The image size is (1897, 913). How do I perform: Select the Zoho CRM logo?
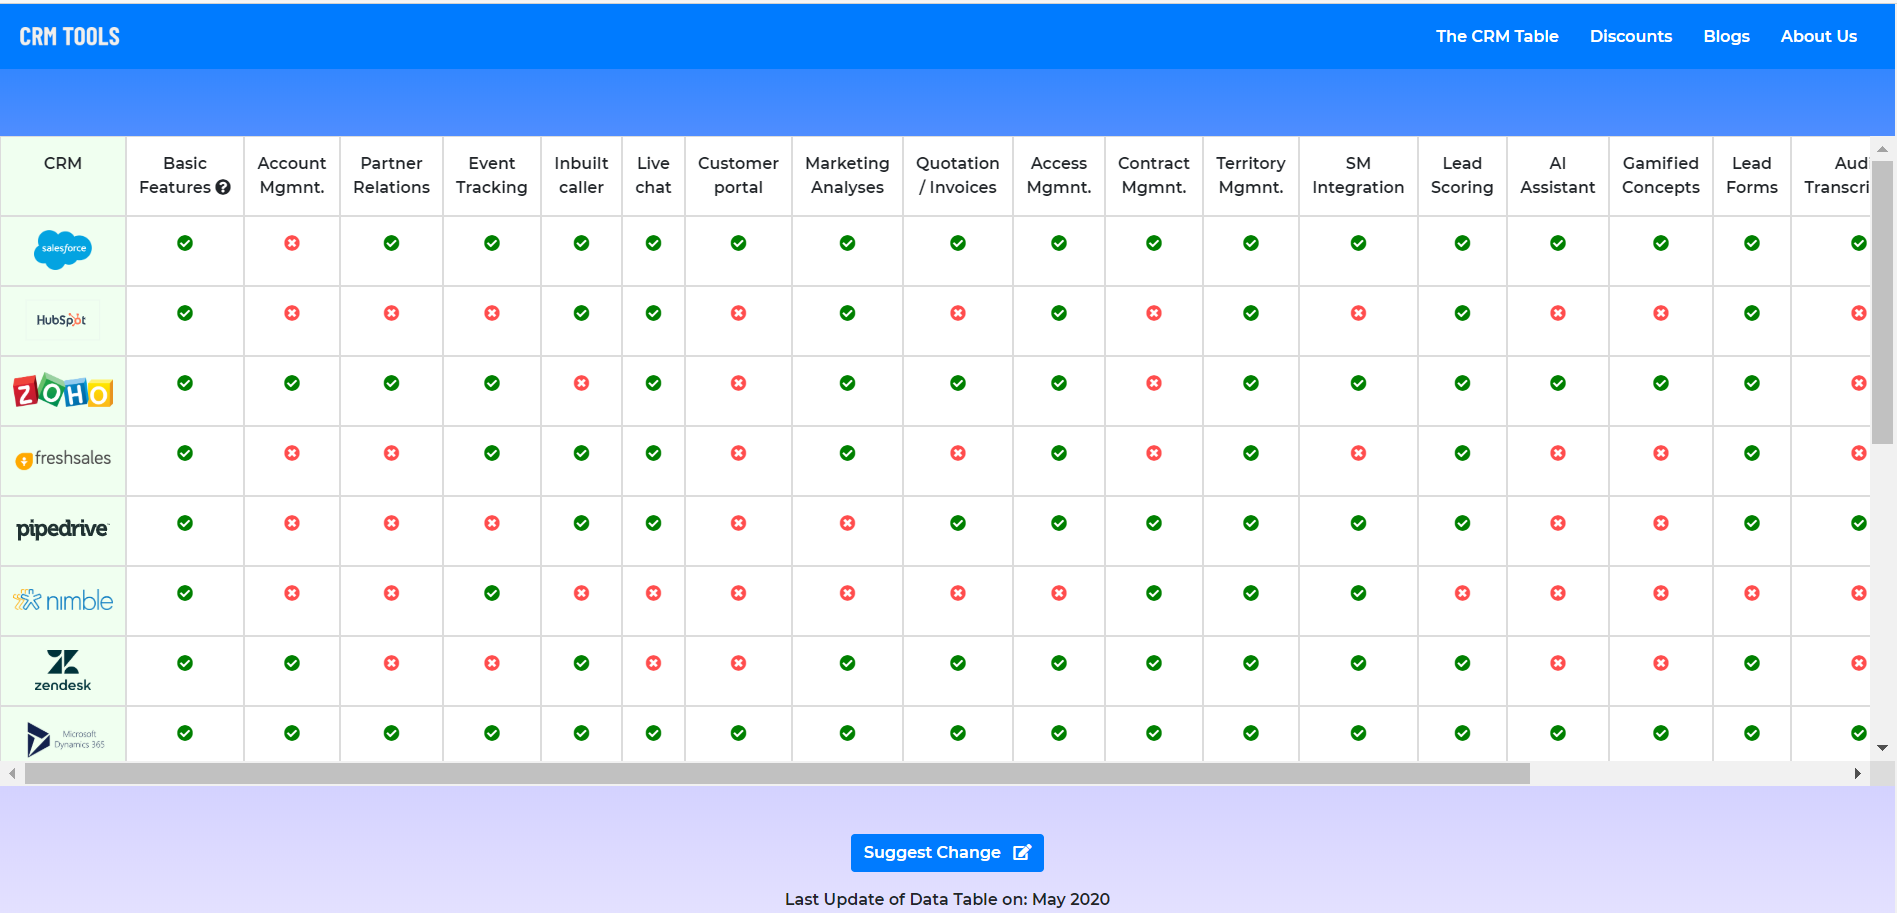tap(62, 391)
